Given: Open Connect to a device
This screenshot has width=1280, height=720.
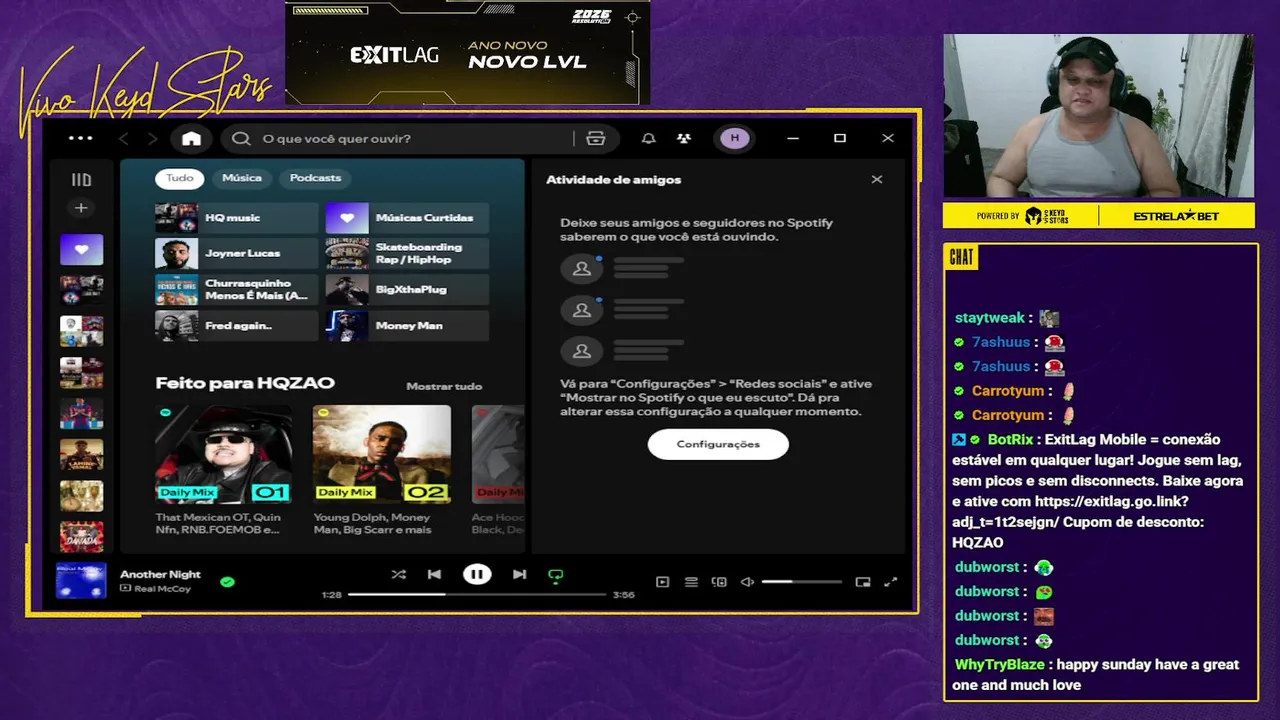Looking at the screenshot, I should pyautogui.click(x=719, y=582).
